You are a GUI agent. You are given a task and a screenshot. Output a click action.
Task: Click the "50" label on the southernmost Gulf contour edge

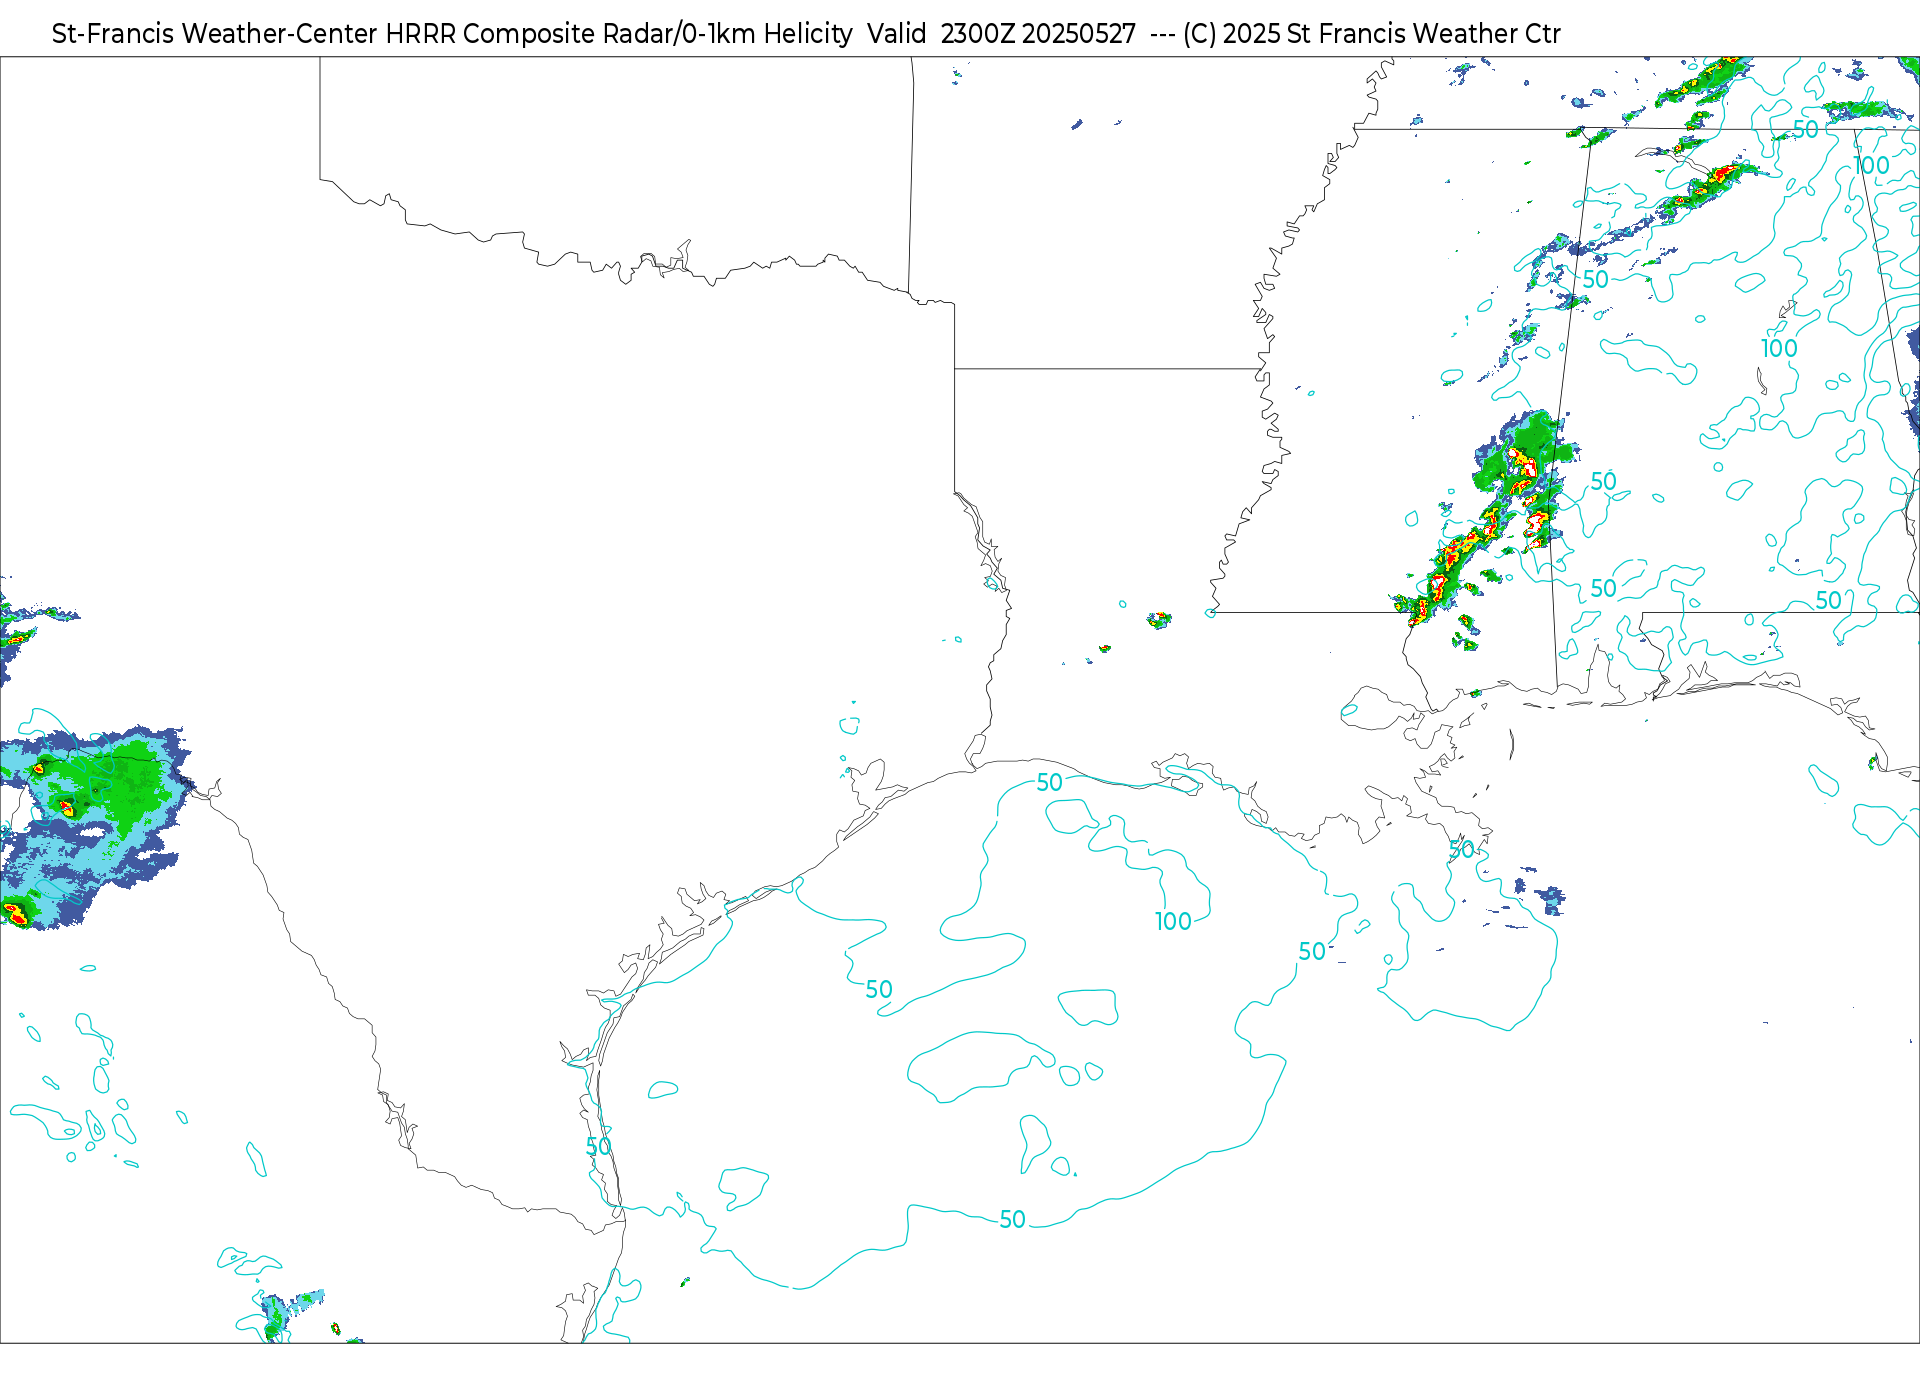point(1013,1220)
